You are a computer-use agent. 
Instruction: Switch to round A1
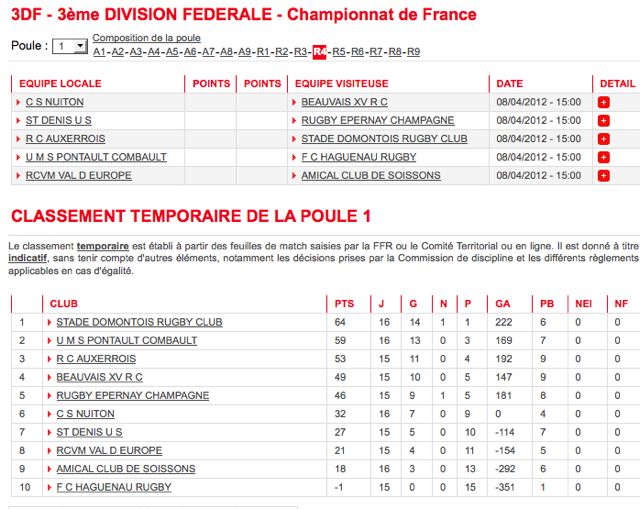coord(99,52)
